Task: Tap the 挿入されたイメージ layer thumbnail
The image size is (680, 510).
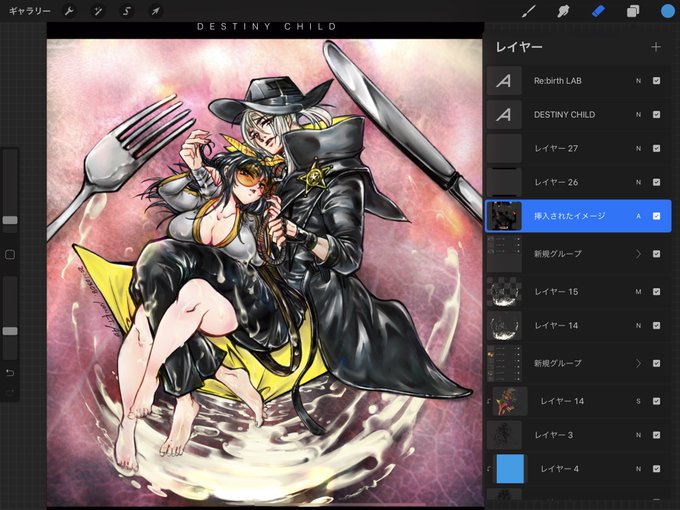Action: 504,216
